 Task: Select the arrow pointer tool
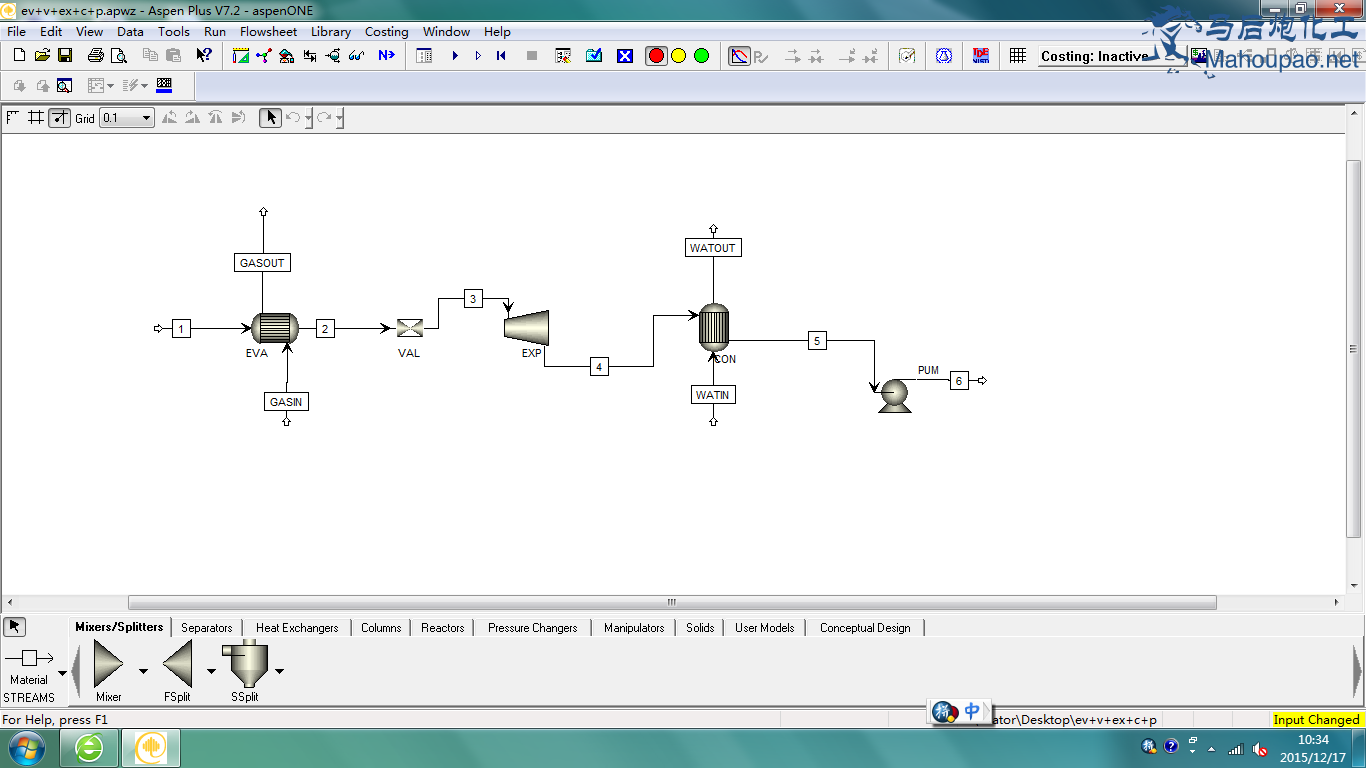point(271,118)
